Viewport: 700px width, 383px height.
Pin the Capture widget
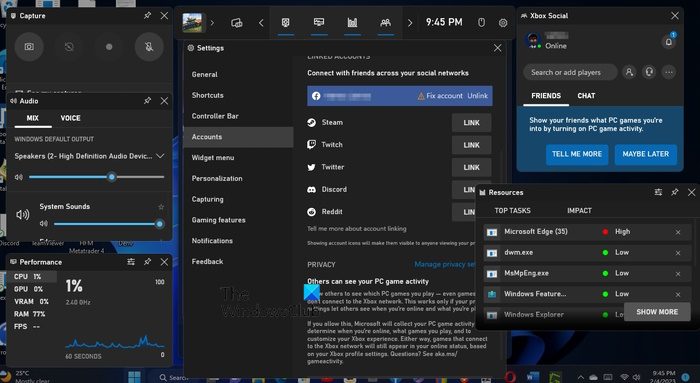147,15
